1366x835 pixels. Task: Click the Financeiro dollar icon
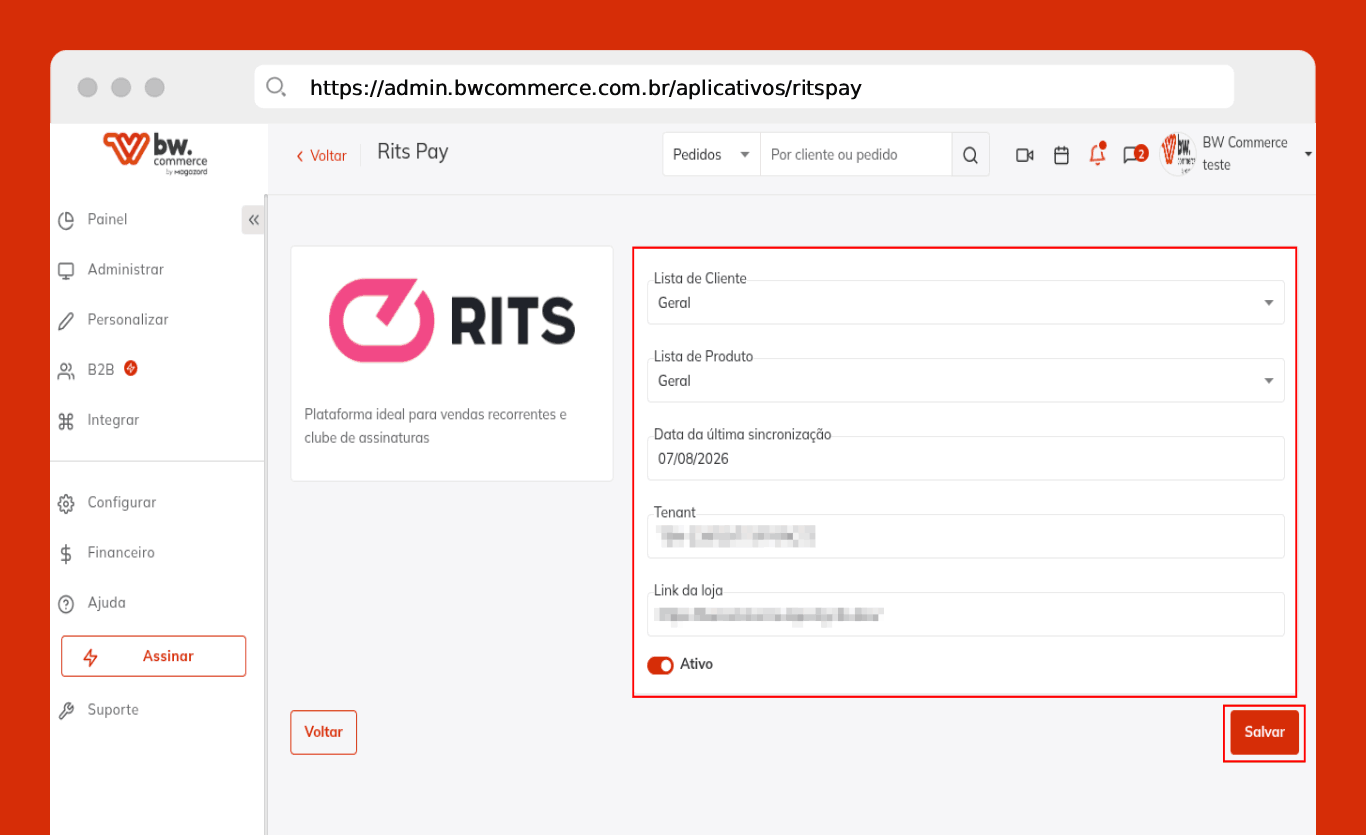coord(66,553)
